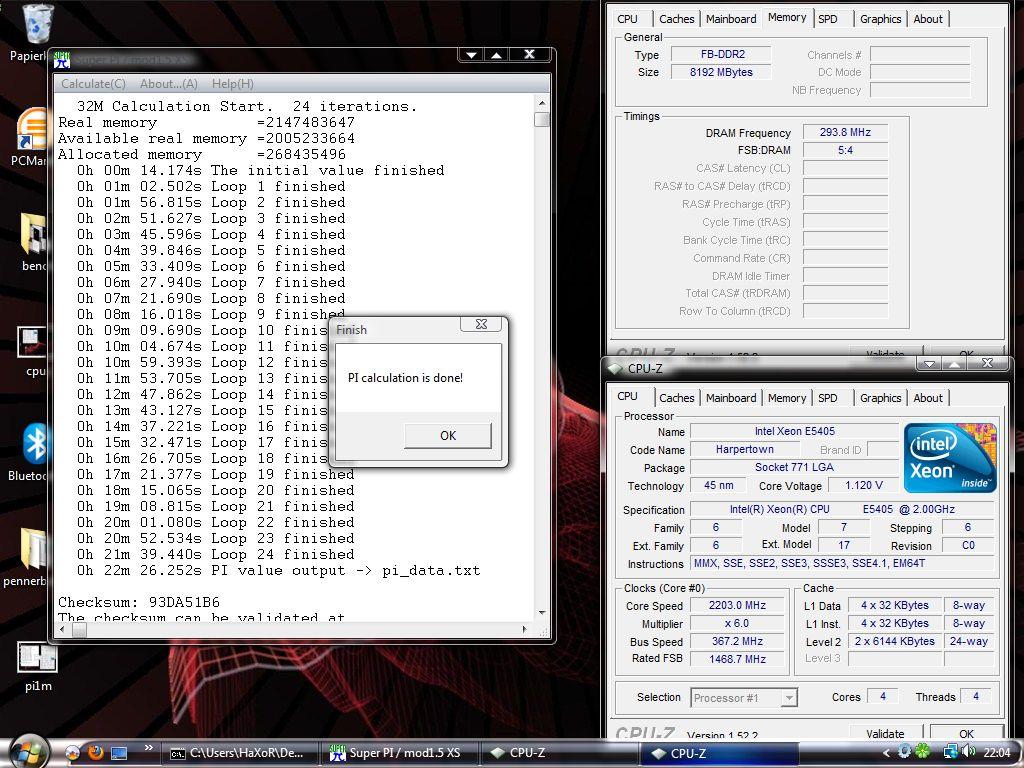Click the Super PI title bar icon
This screenshot has height=768, width=1024.
click(x=62, y=60)
